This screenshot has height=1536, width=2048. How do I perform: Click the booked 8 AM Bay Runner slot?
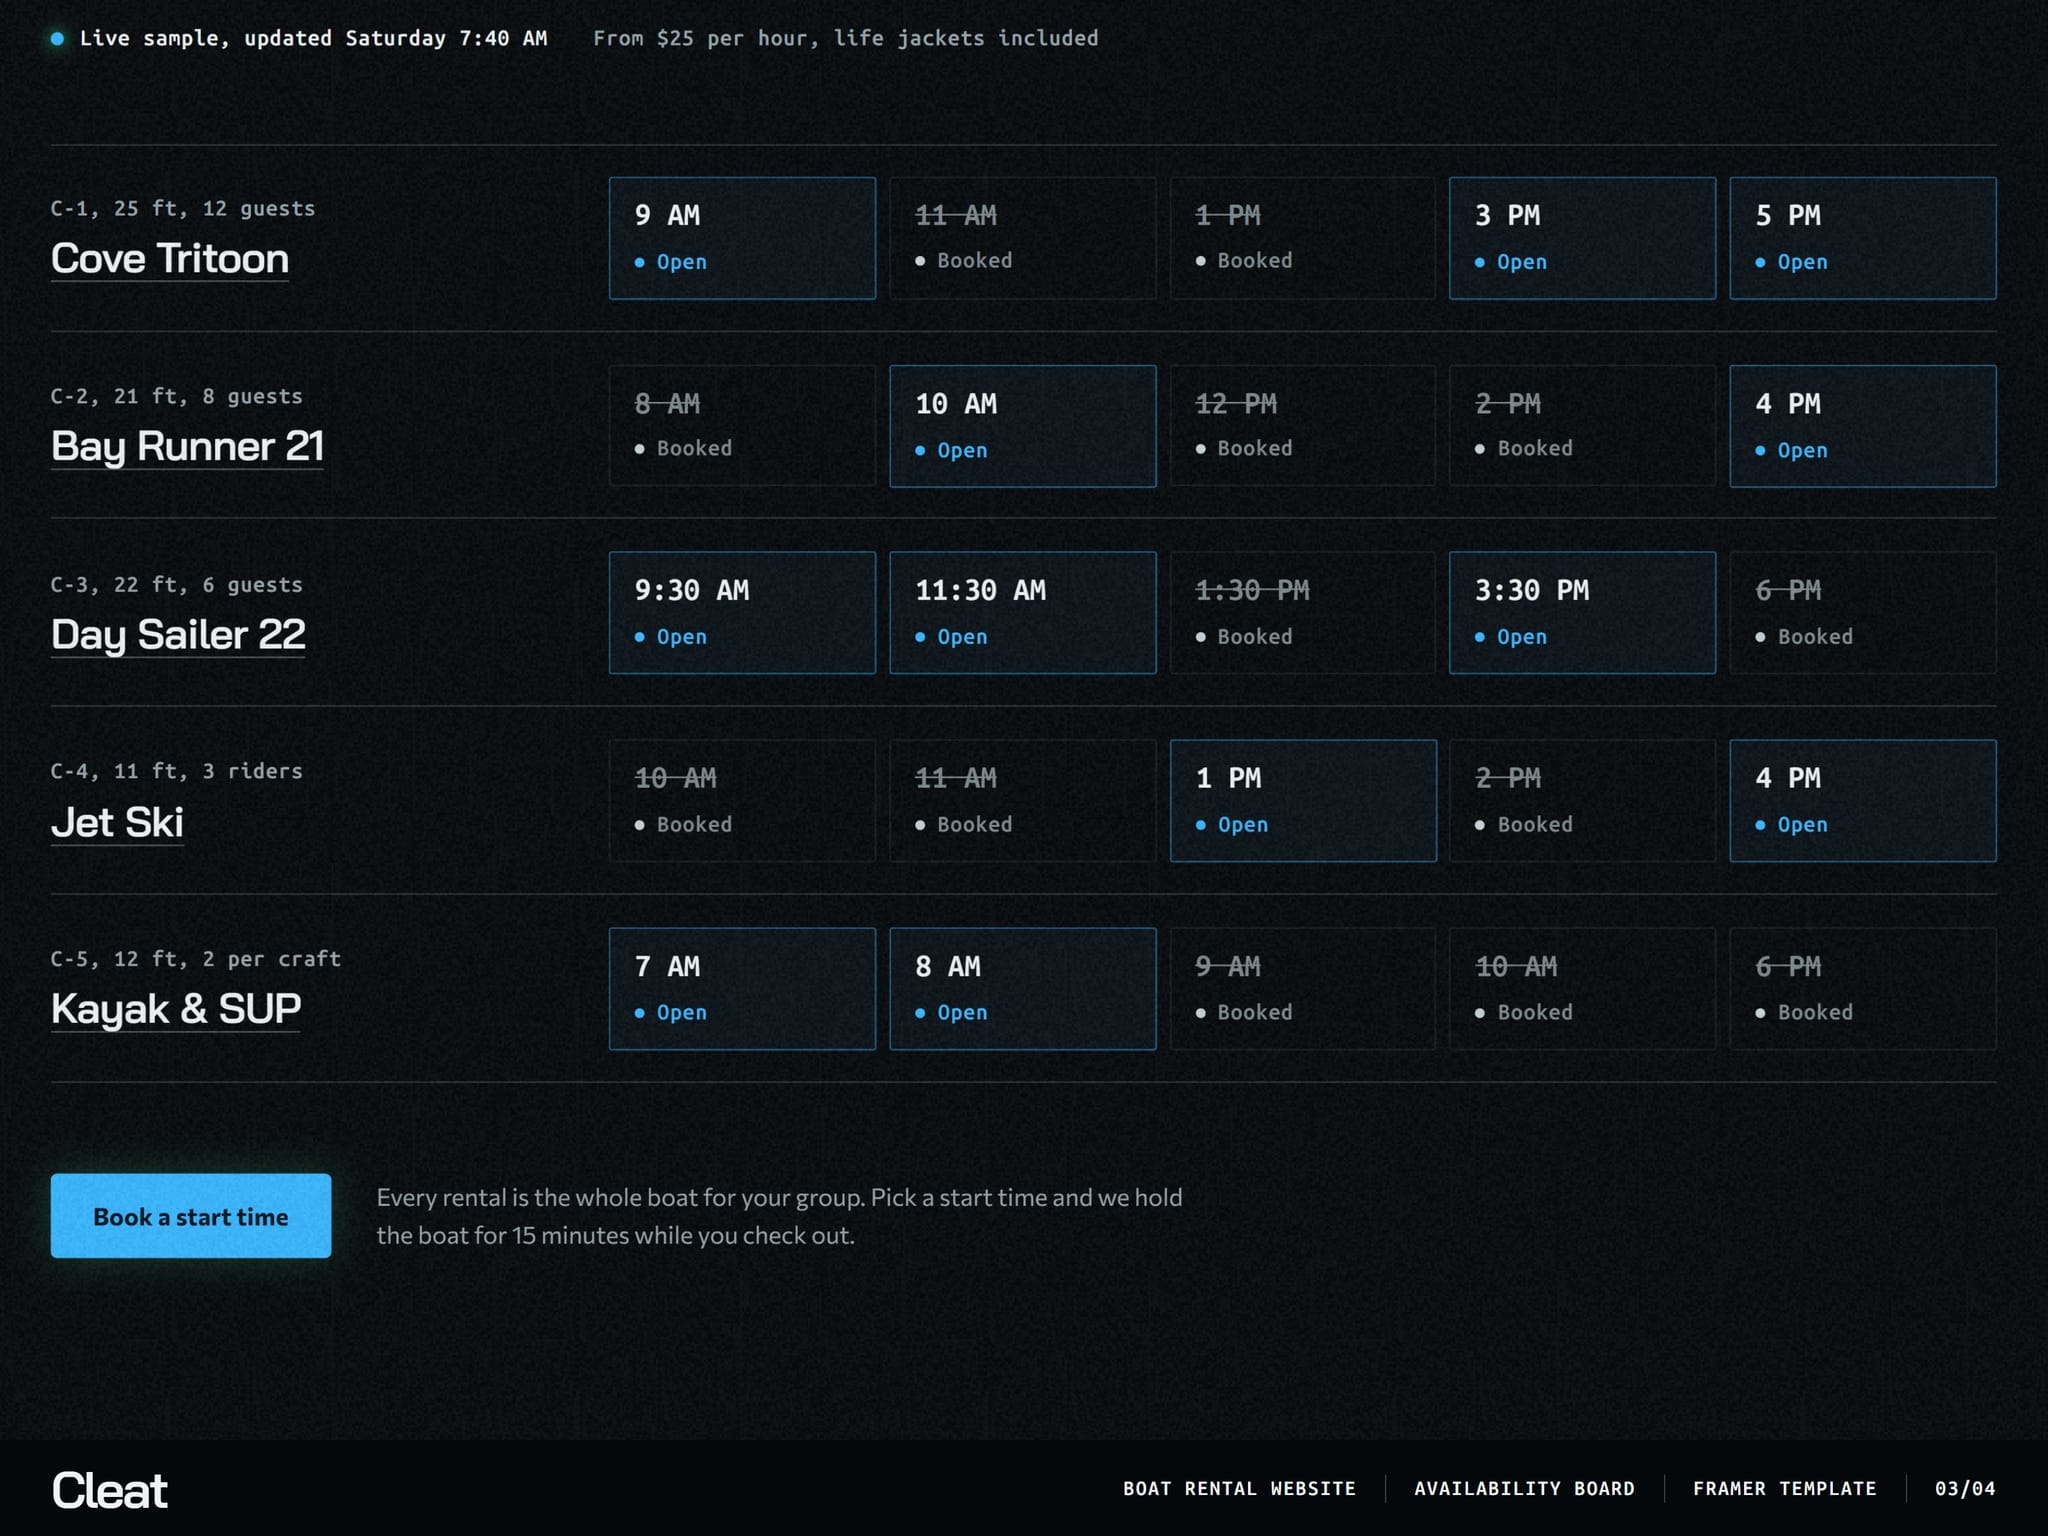pyautogui.click(x=742, y=426)
